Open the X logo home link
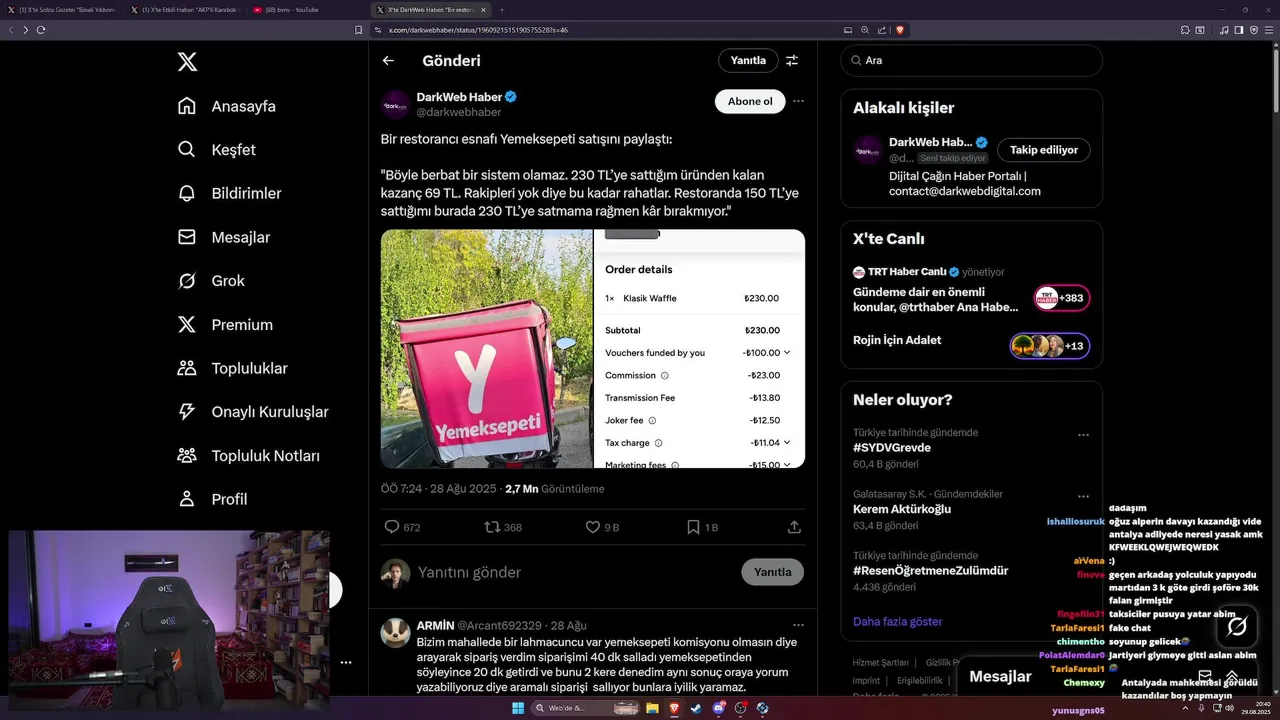This screenshot has width=1280, height=720. click(187, 62)
